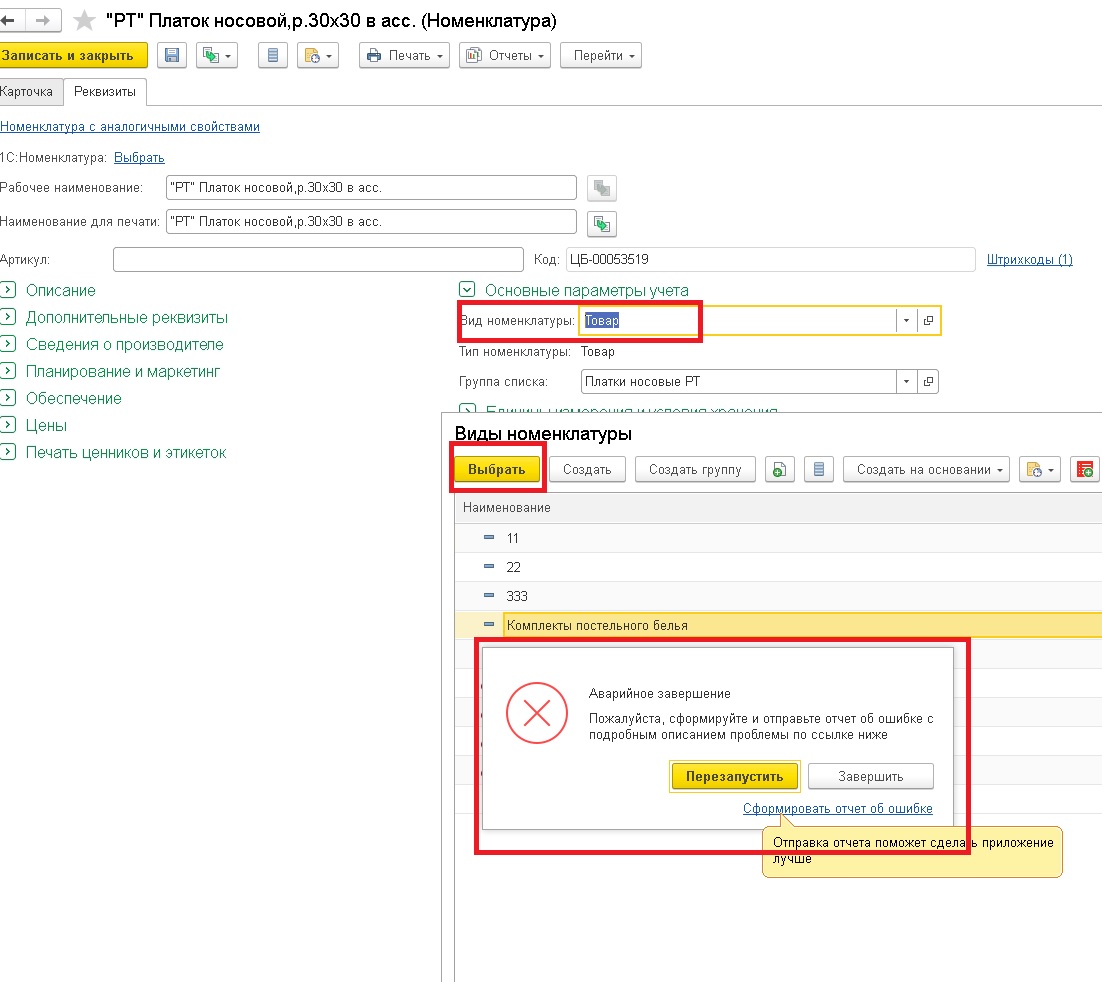The width and height of the screenshot is (1102, 982).
Task: Add this item to favorites with star
Action: [85, 20]
